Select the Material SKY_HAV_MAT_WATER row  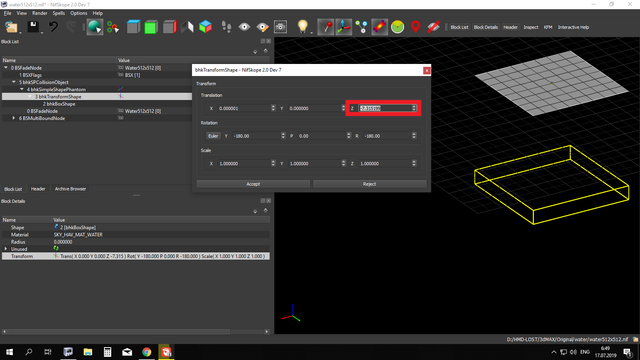tap(136, 235)
